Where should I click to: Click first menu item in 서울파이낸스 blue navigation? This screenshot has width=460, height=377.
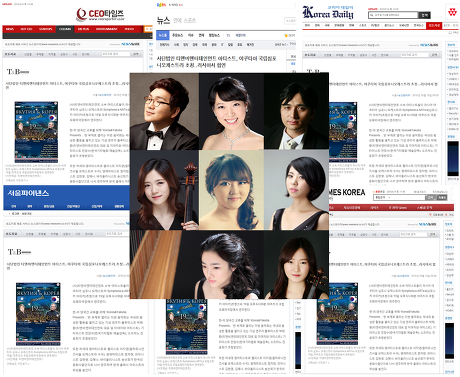[x=13, y=206]
